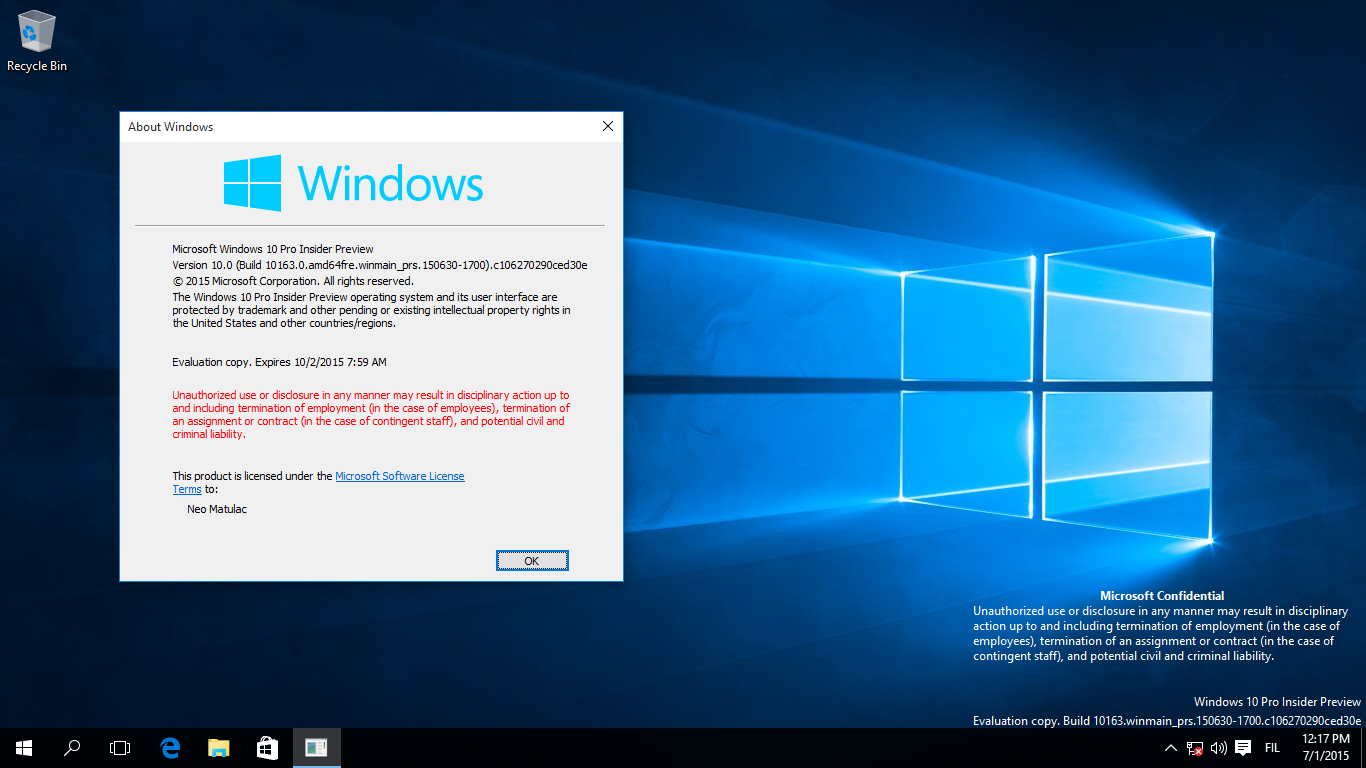Open Action Center from the system tray
Image resolution: width=1366 pixels, height=768 pixels.
pyautogui.click(x=1242, y=747)
